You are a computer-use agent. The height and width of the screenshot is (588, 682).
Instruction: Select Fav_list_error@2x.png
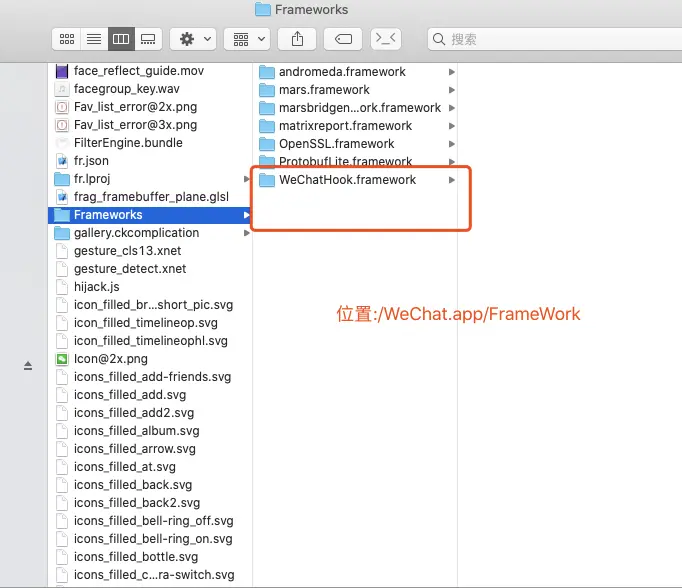pyautogui.click(x=135, y=107)
